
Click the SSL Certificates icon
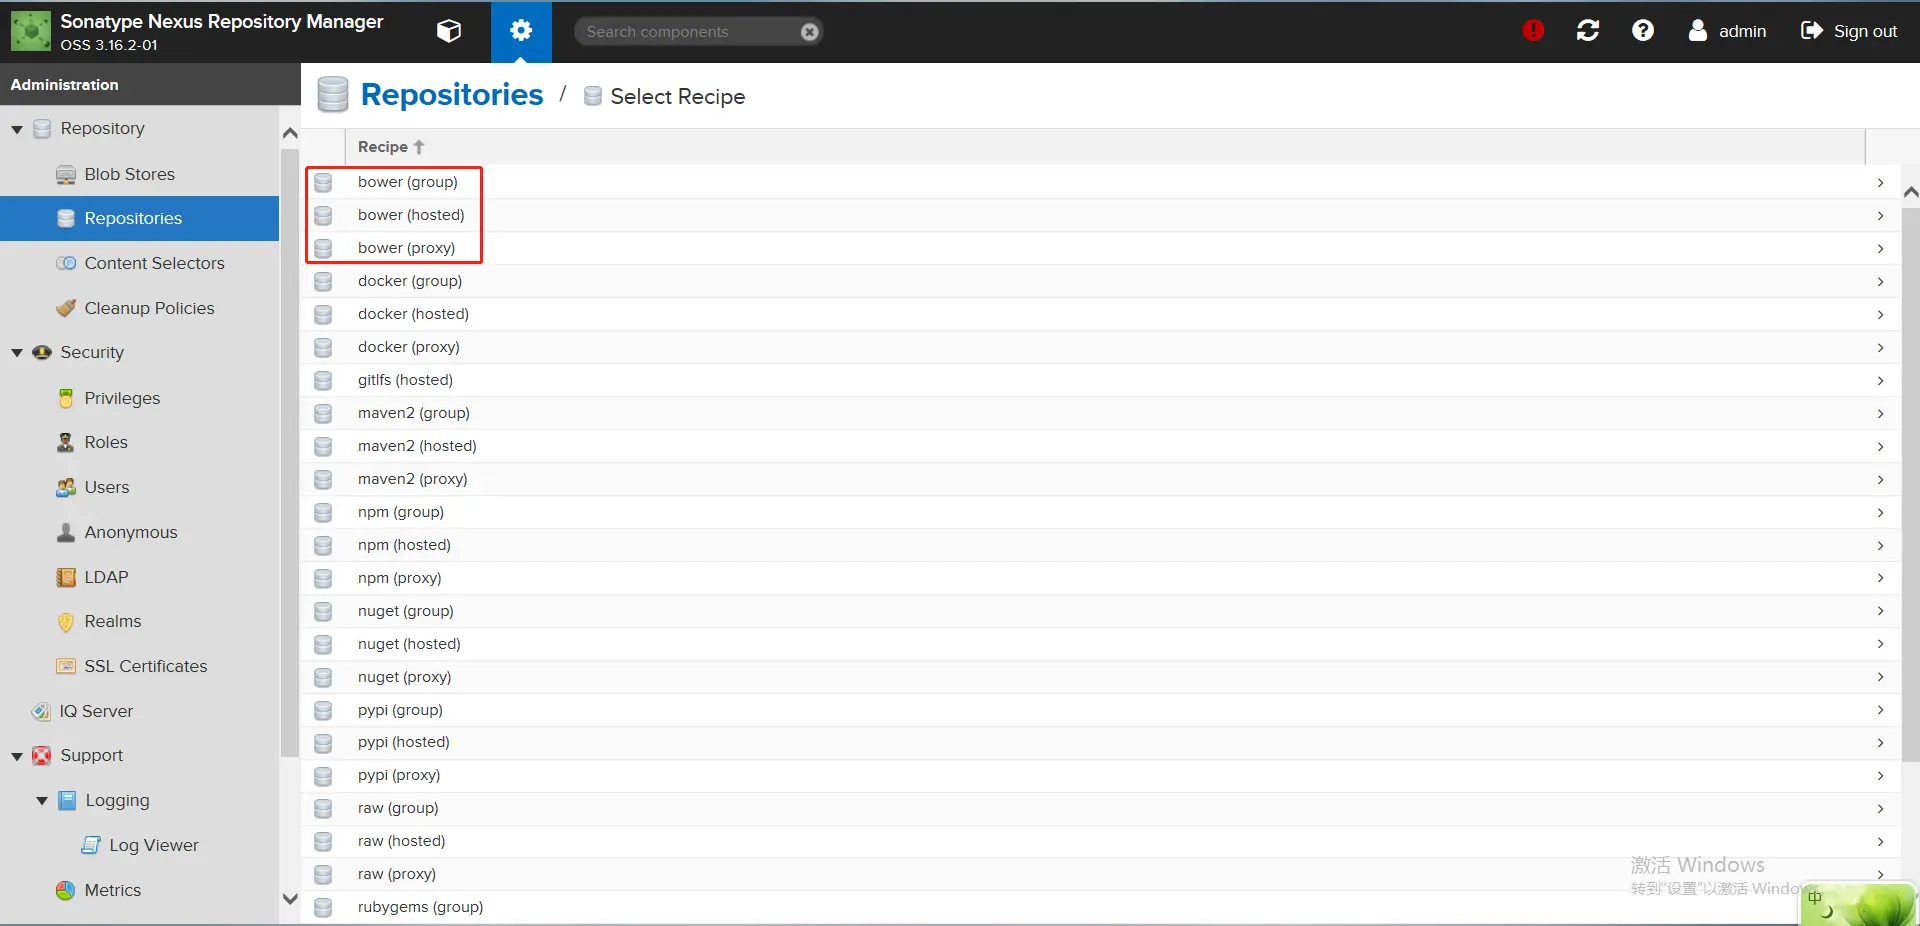pos(66,666)
